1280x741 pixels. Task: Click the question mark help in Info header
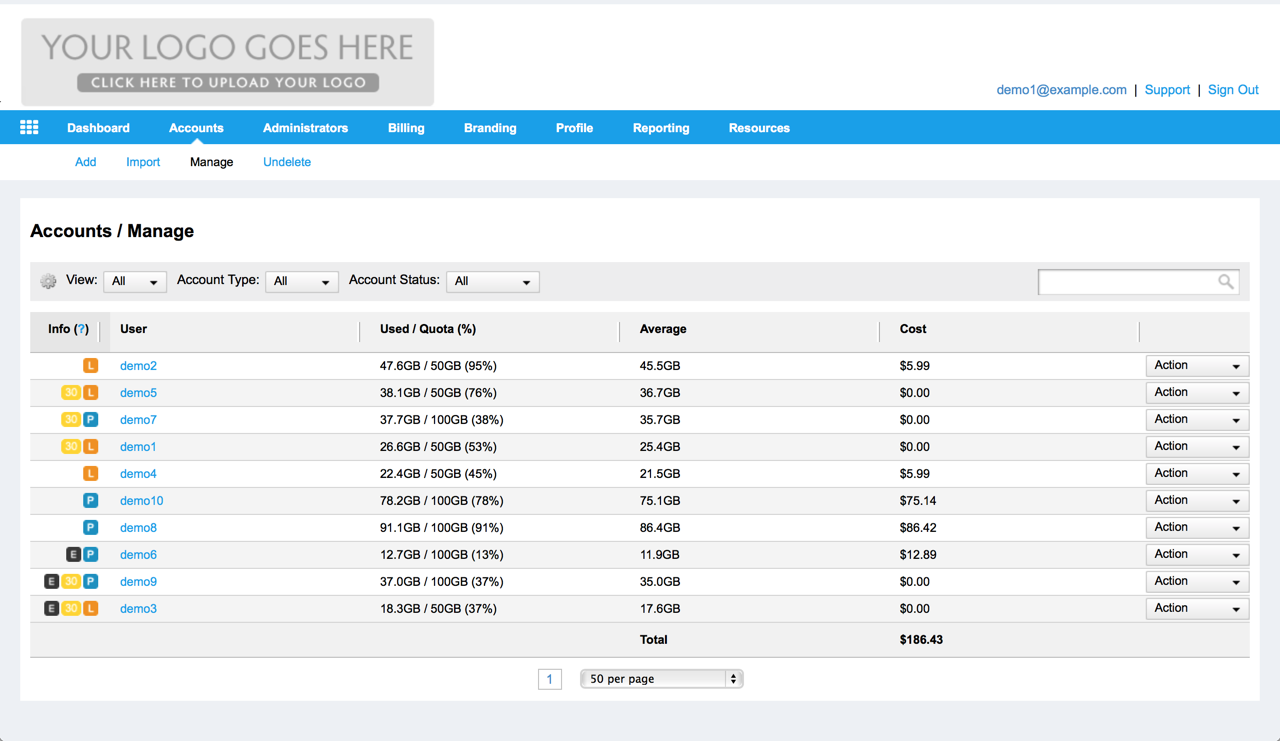pos(82,329)
